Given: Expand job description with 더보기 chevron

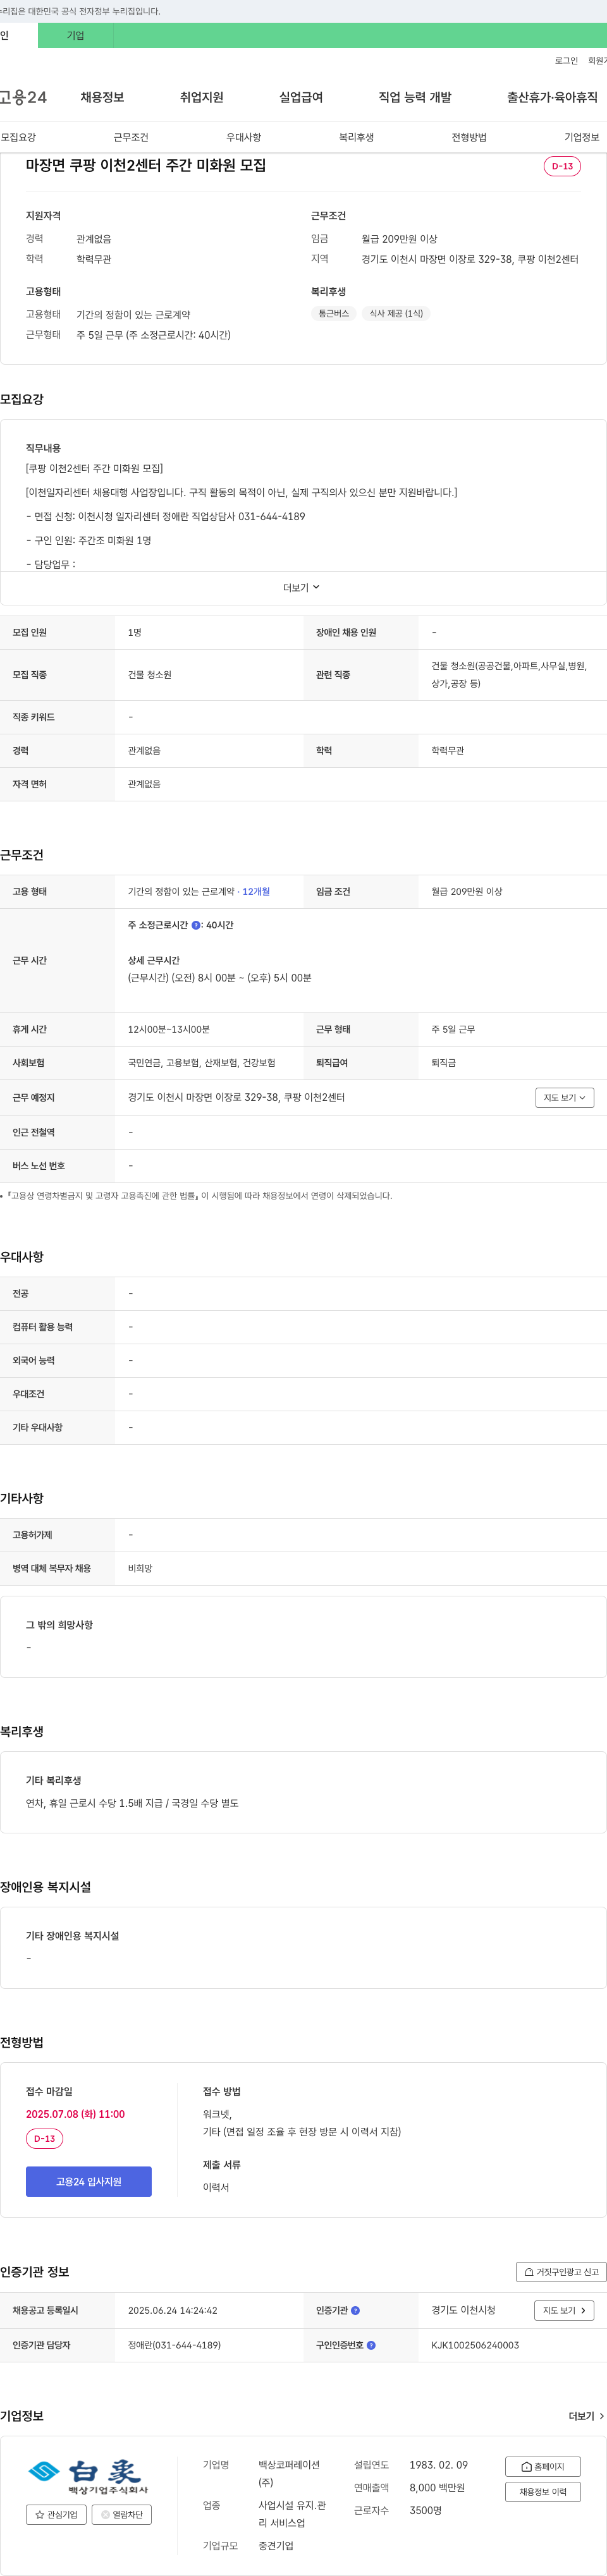Looking at the screenshot, I should tap(302, 588).
